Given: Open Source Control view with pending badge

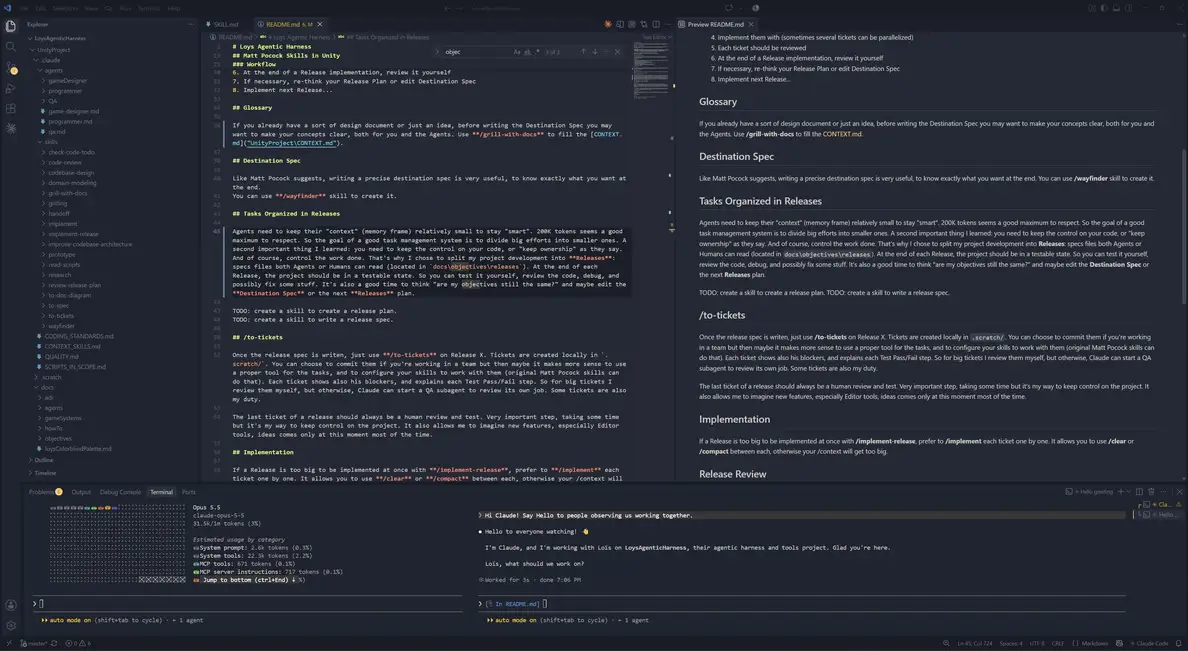Looking at the screenshot, I should tap(11, 67).
